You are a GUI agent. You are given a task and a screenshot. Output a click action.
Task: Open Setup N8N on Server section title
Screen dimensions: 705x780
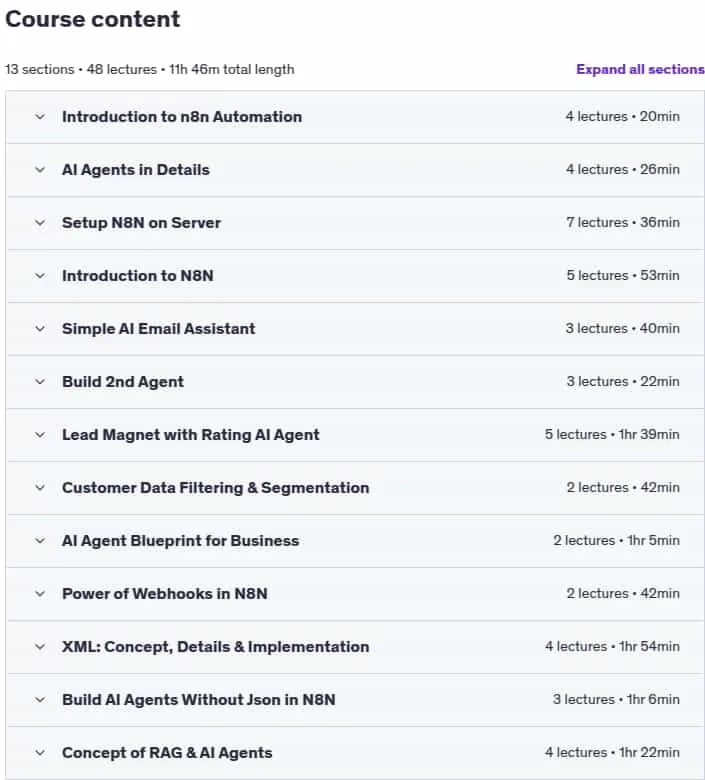coord(141,223)
